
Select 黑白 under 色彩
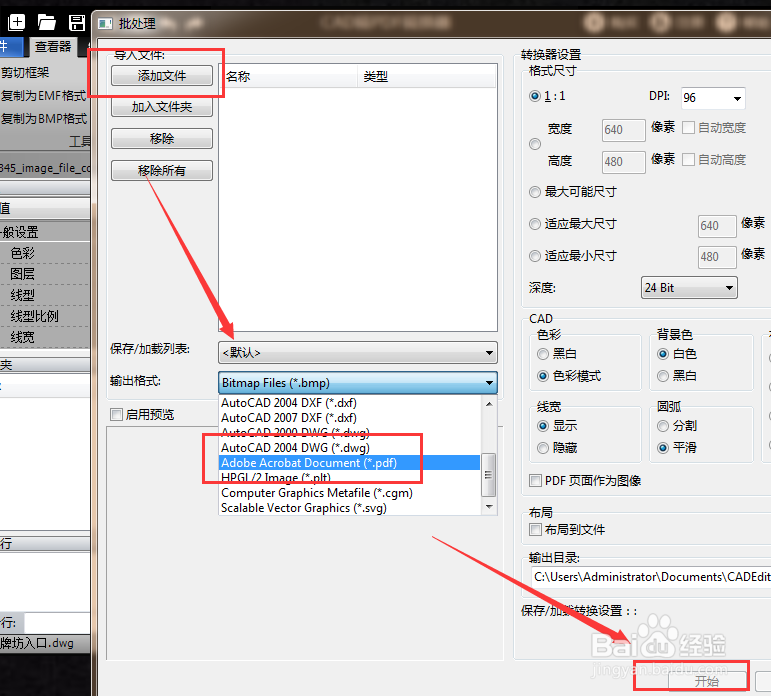pos(543,354)
